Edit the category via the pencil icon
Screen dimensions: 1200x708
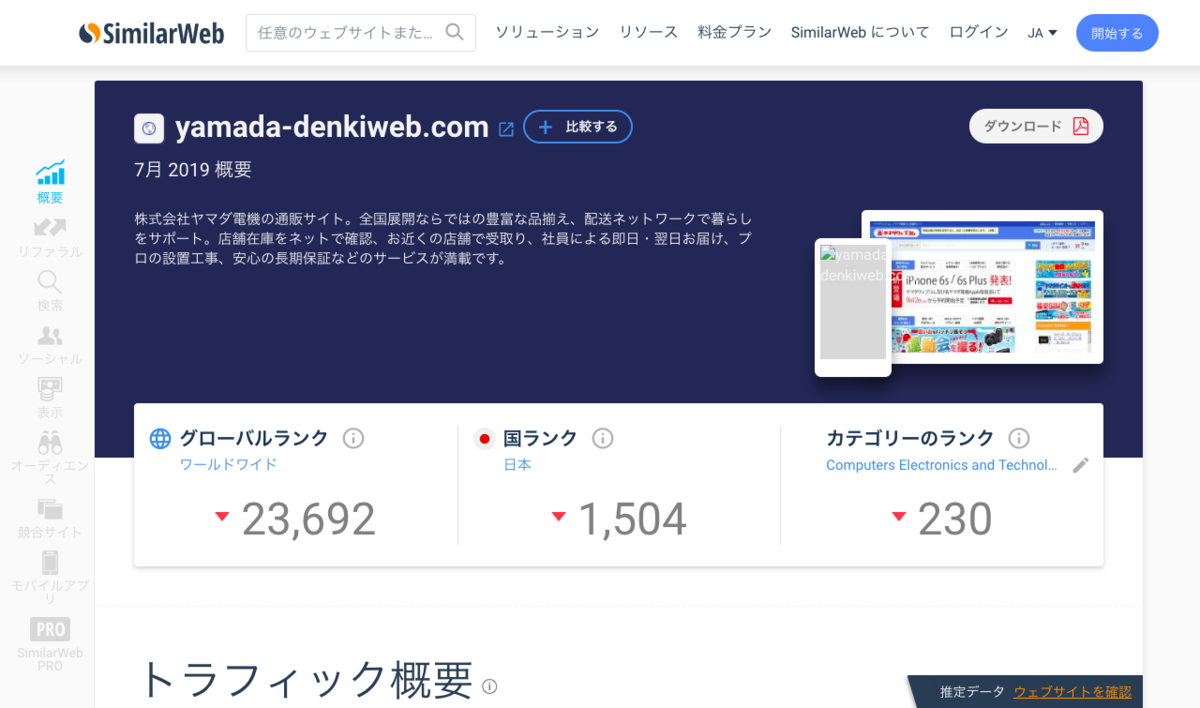click(x=1080, y=464)
